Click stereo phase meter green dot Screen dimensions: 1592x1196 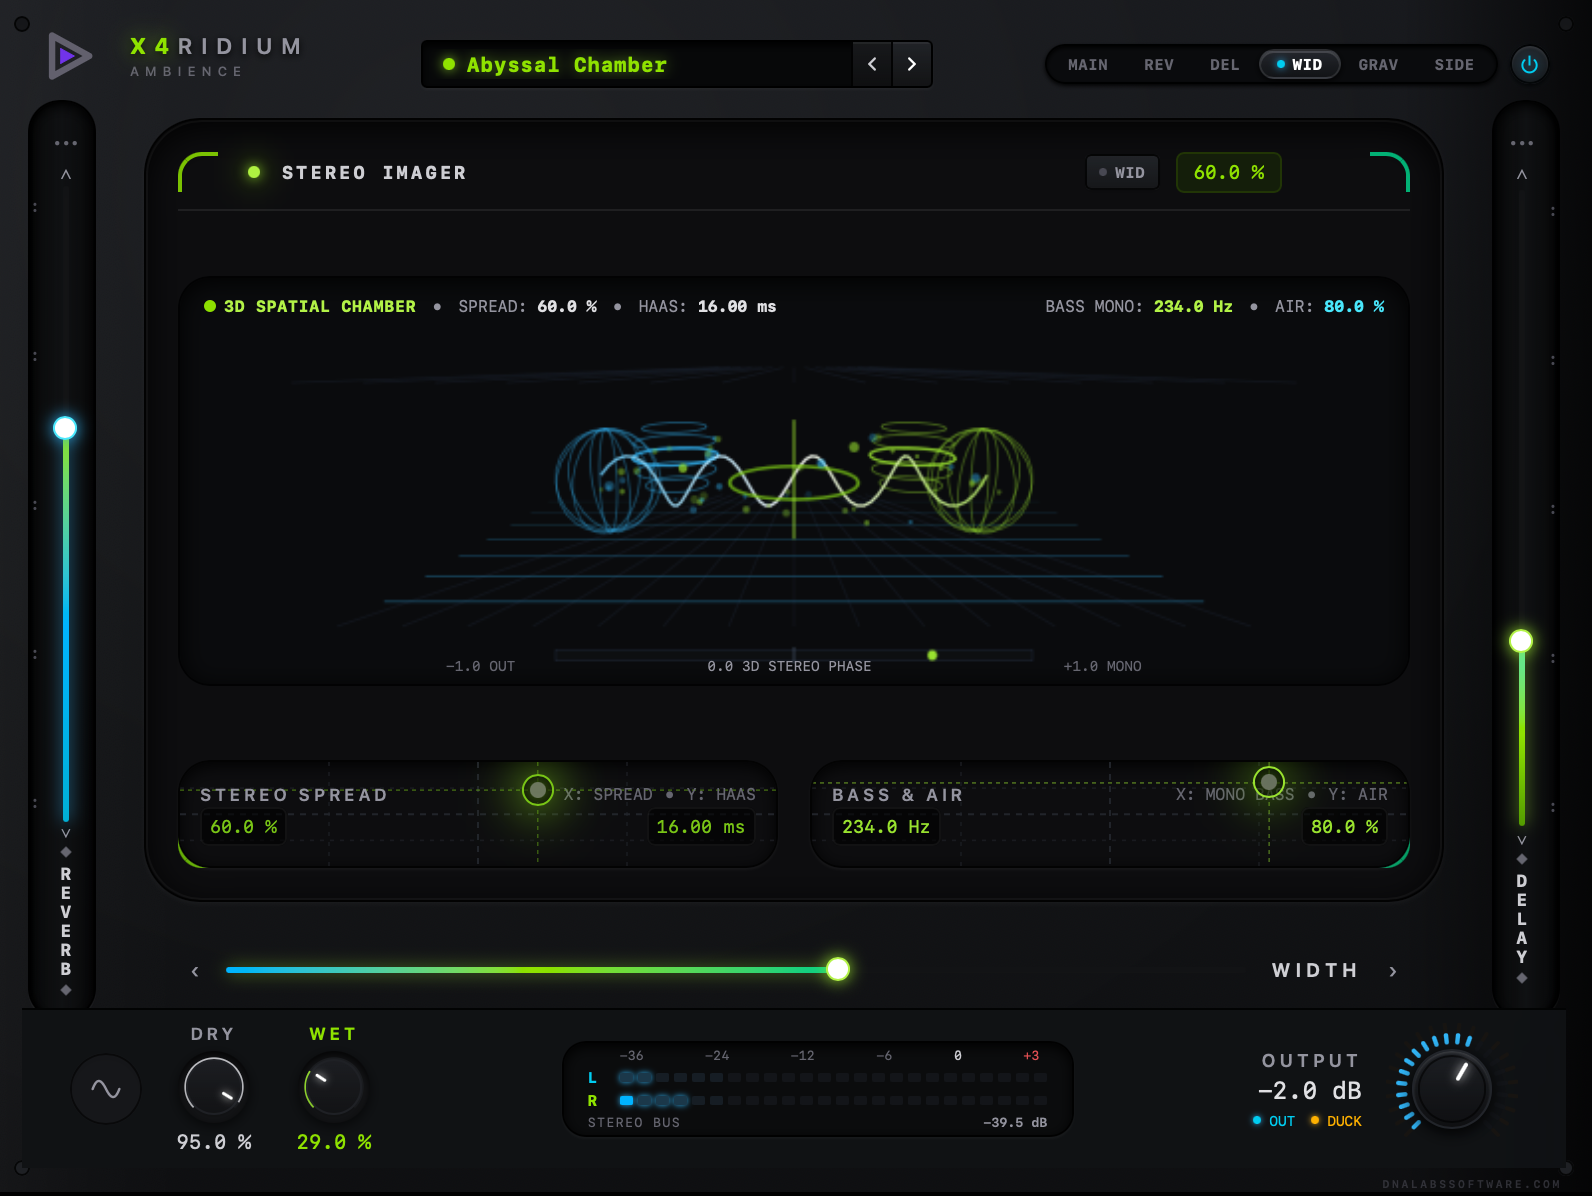(932, 655)
